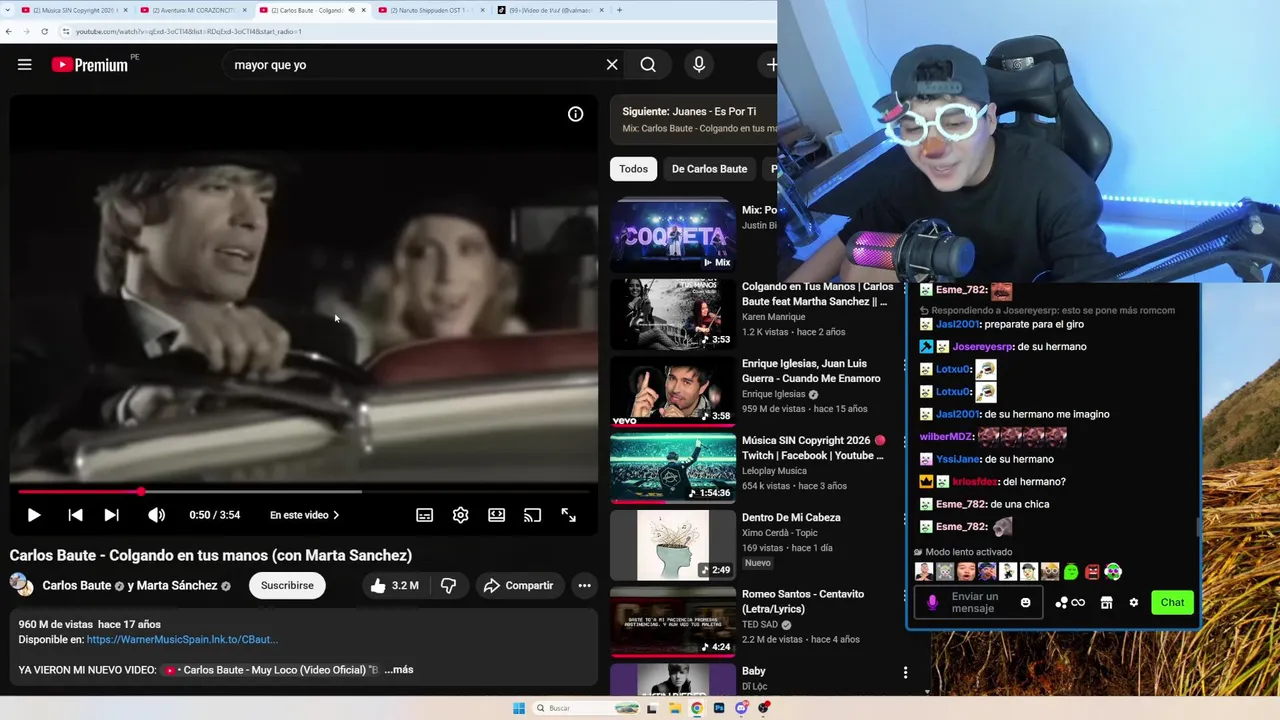Skip to next video in player
Viewport: 1280px width, 720px height.
point(111,515)
